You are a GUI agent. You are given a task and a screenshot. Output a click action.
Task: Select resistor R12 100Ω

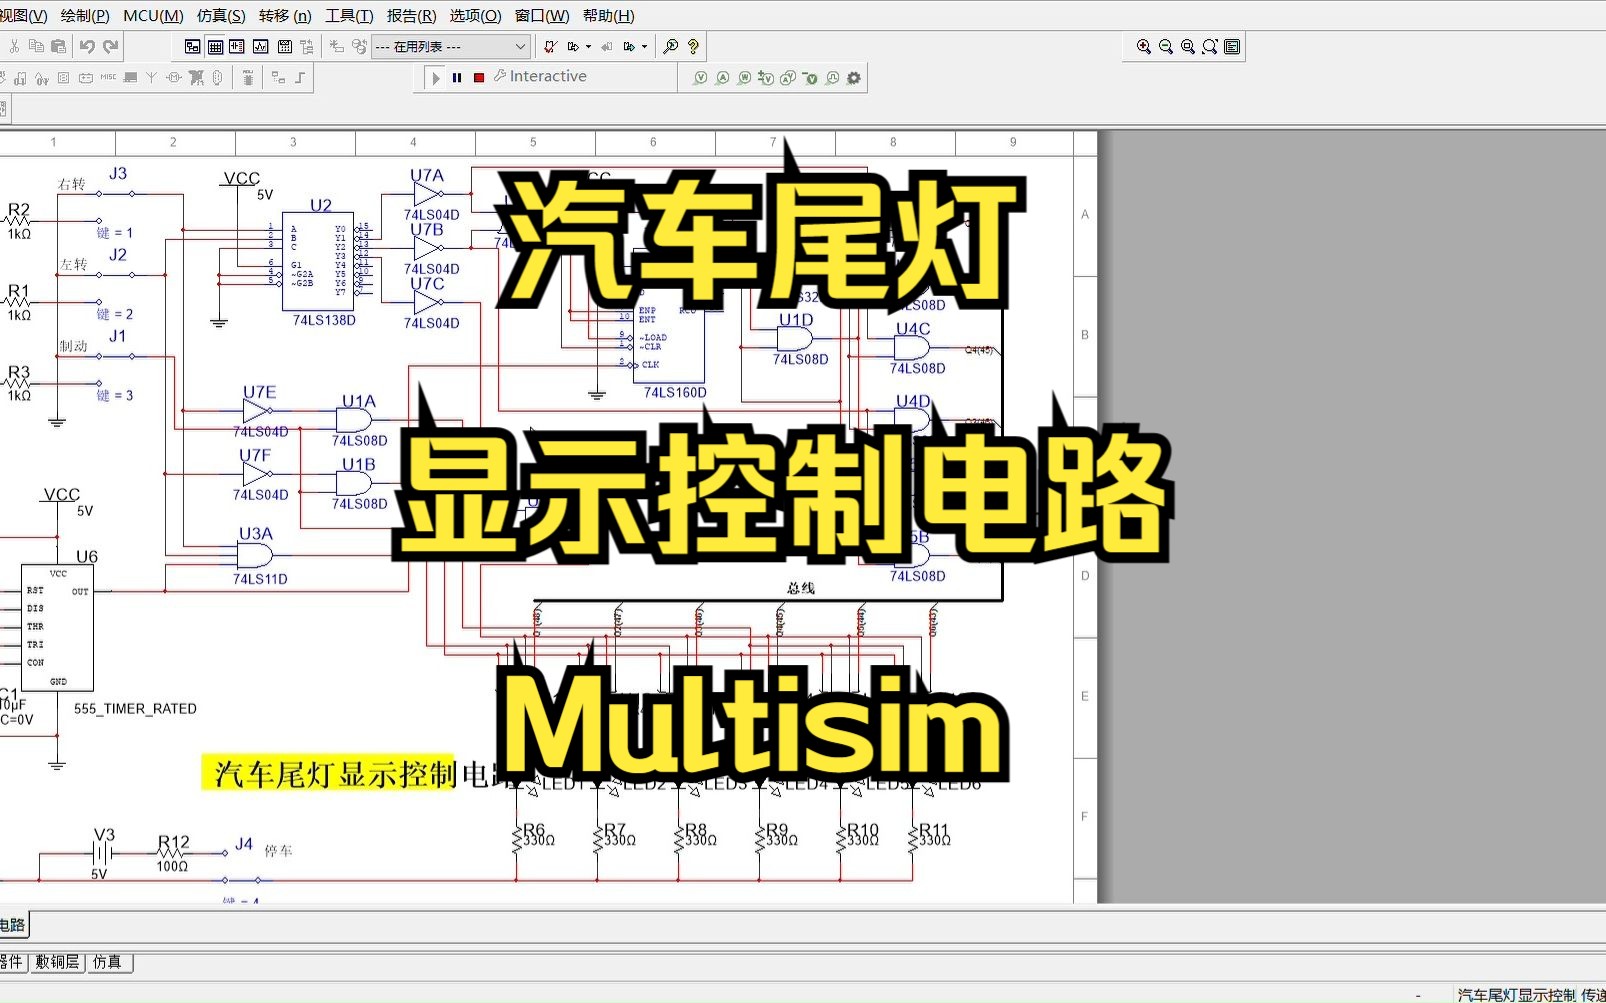point(173,853)
